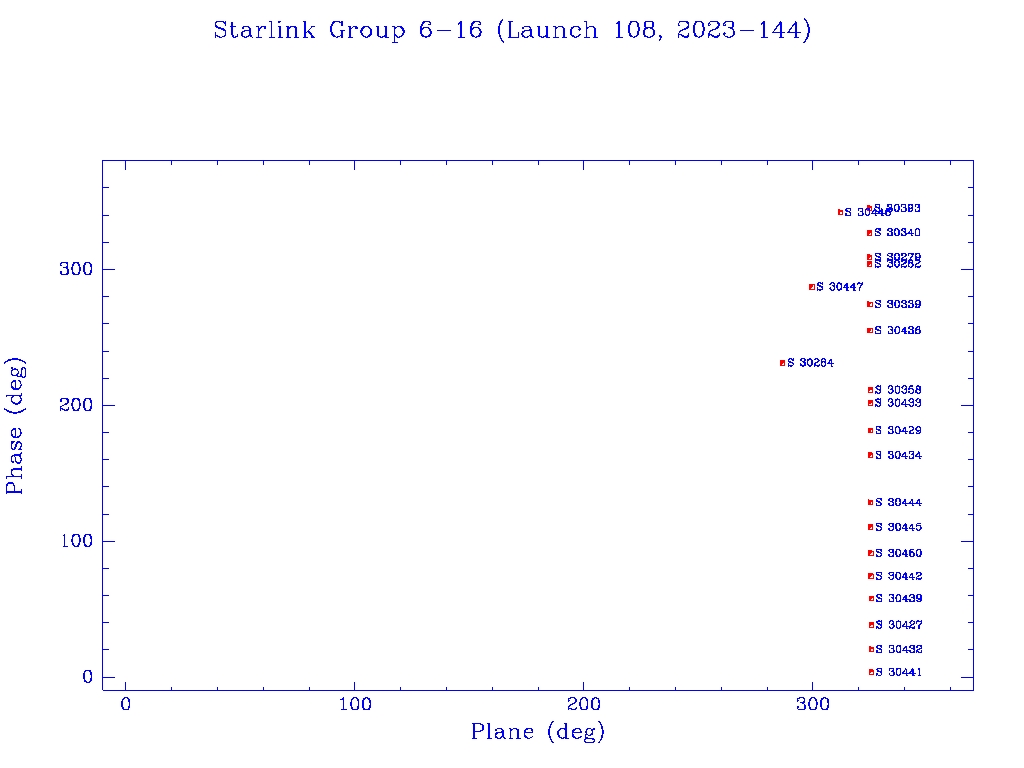
Task: Click the Plane axis tick label 0
Action: (x=125, y=704)
